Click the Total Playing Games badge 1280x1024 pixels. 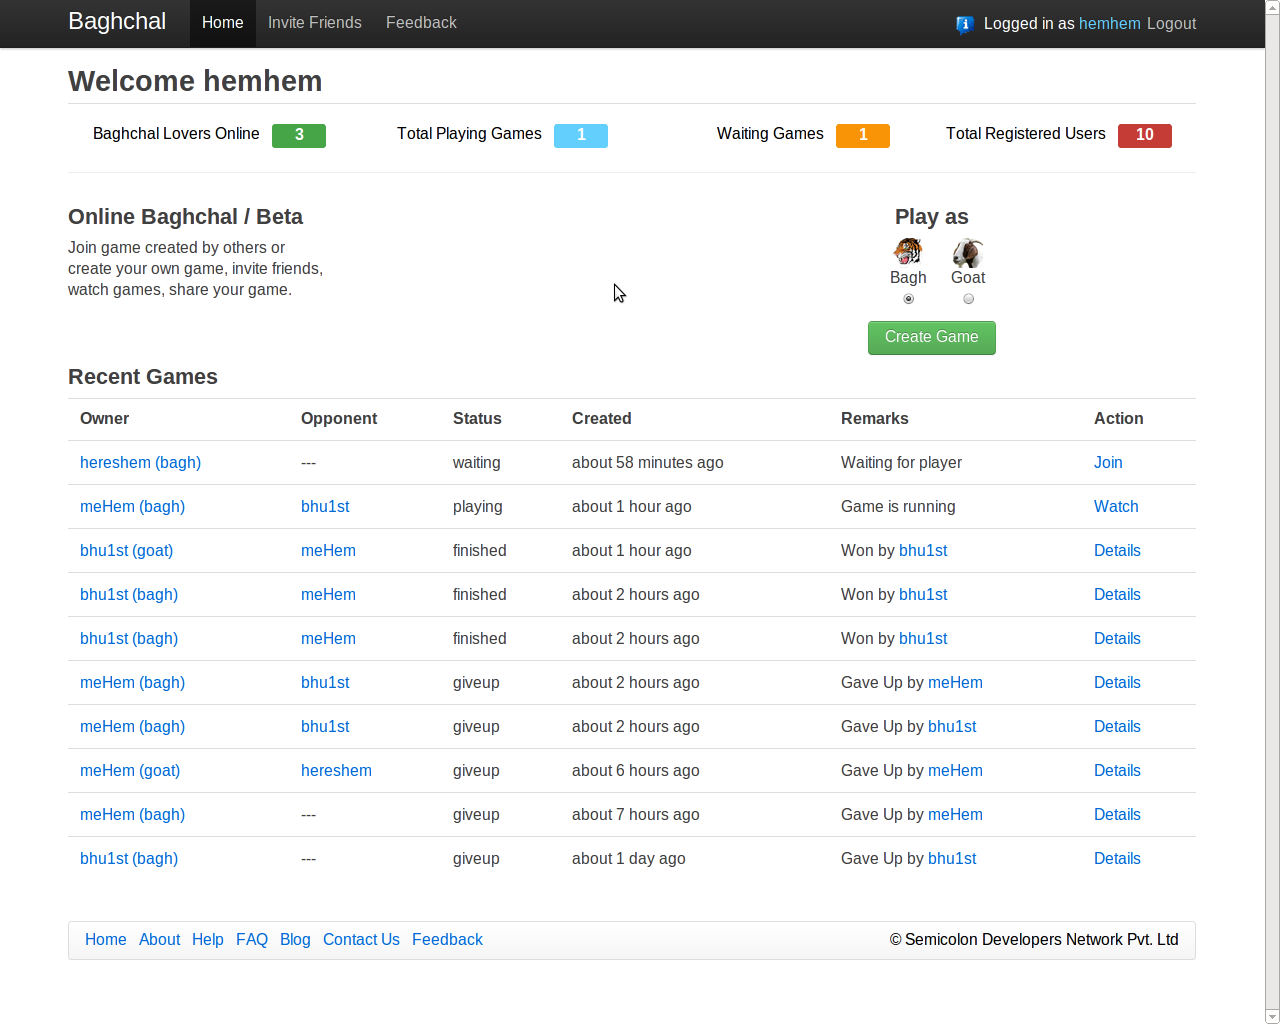(581, 135)
